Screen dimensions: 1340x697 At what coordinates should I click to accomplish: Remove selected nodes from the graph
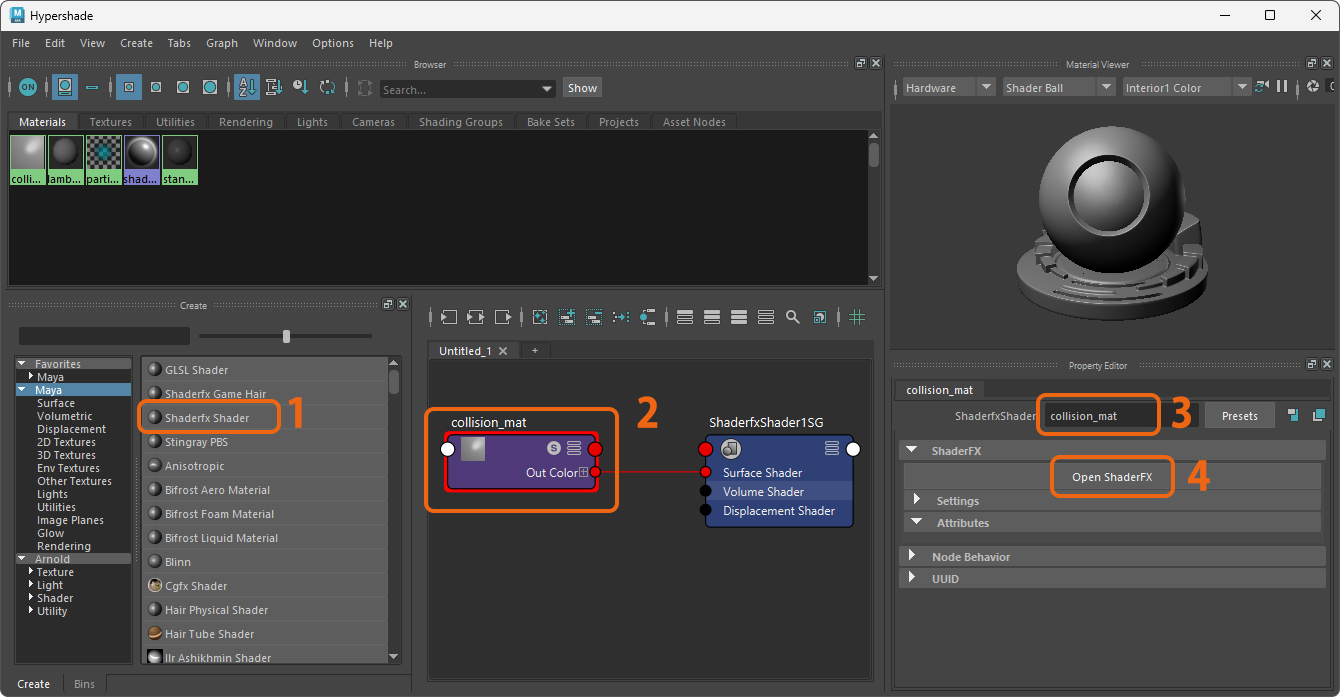(593, 317)
